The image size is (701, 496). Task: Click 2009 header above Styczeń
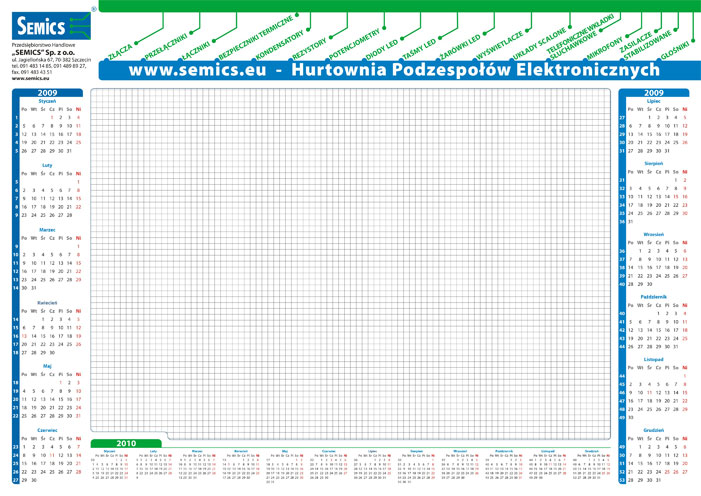coord(47,93)
